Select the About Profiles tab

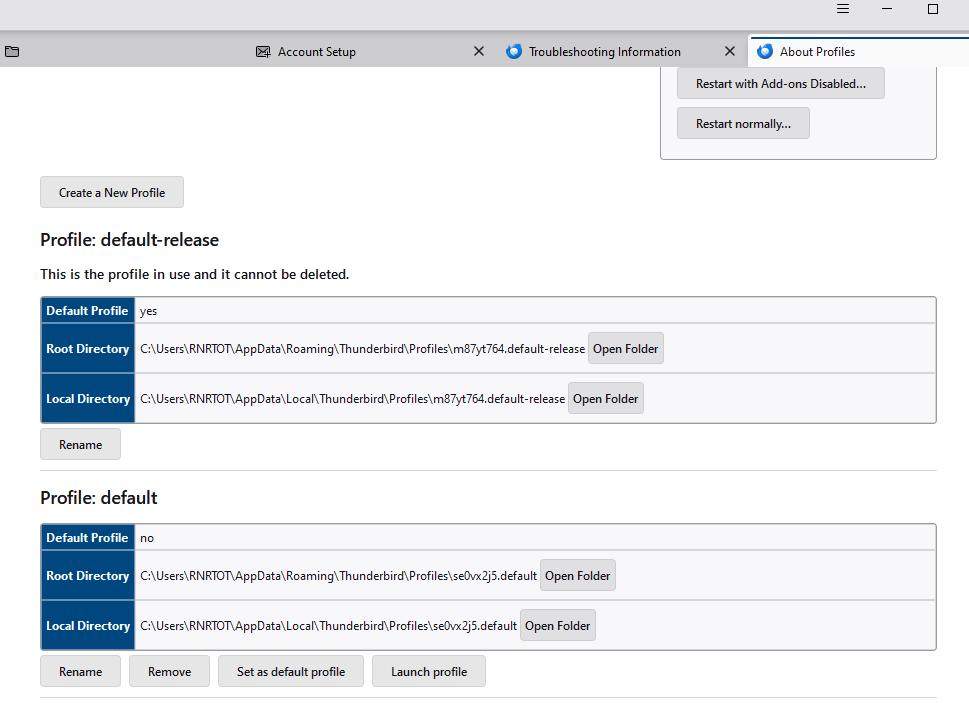[859, 52]
